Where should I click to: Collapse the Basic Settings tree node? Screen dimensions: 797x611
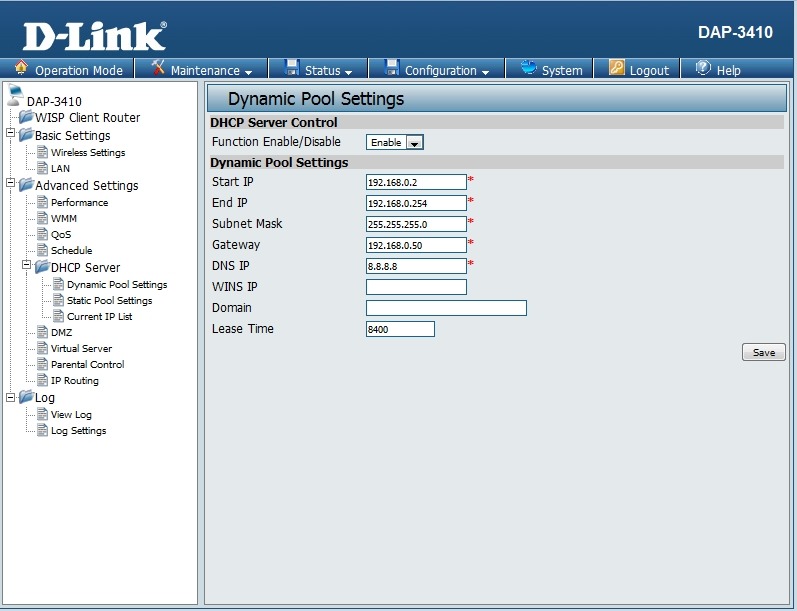(11, 134)
